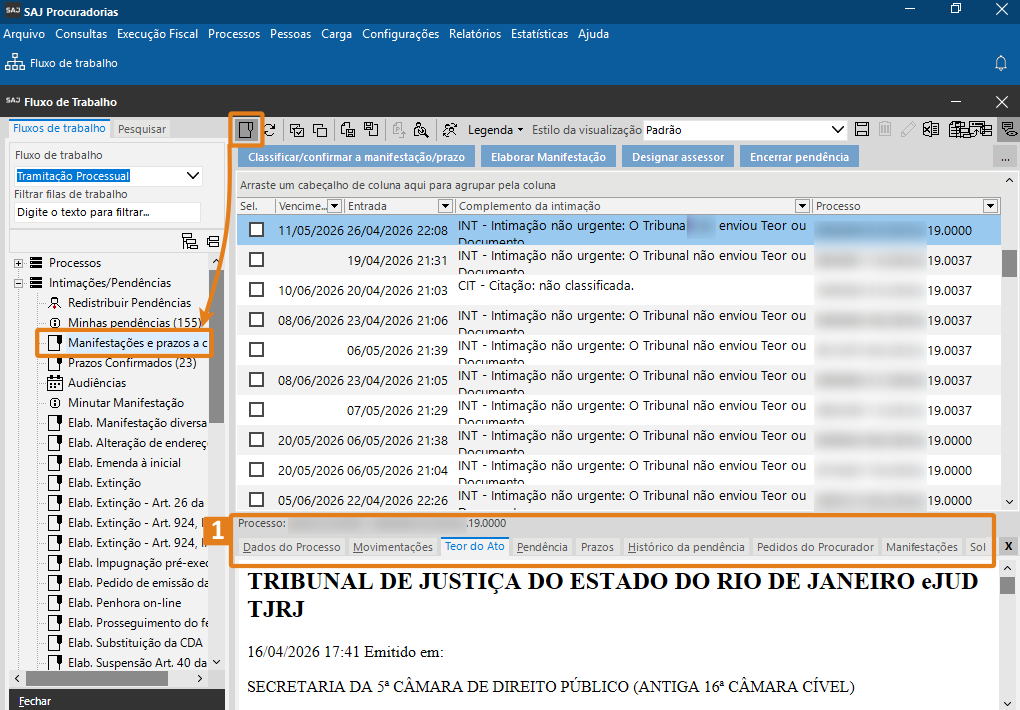Viewport: 1020px width, 710px height.
Task: Switch to the Dados do Processo tab
Action: [291, 547]
